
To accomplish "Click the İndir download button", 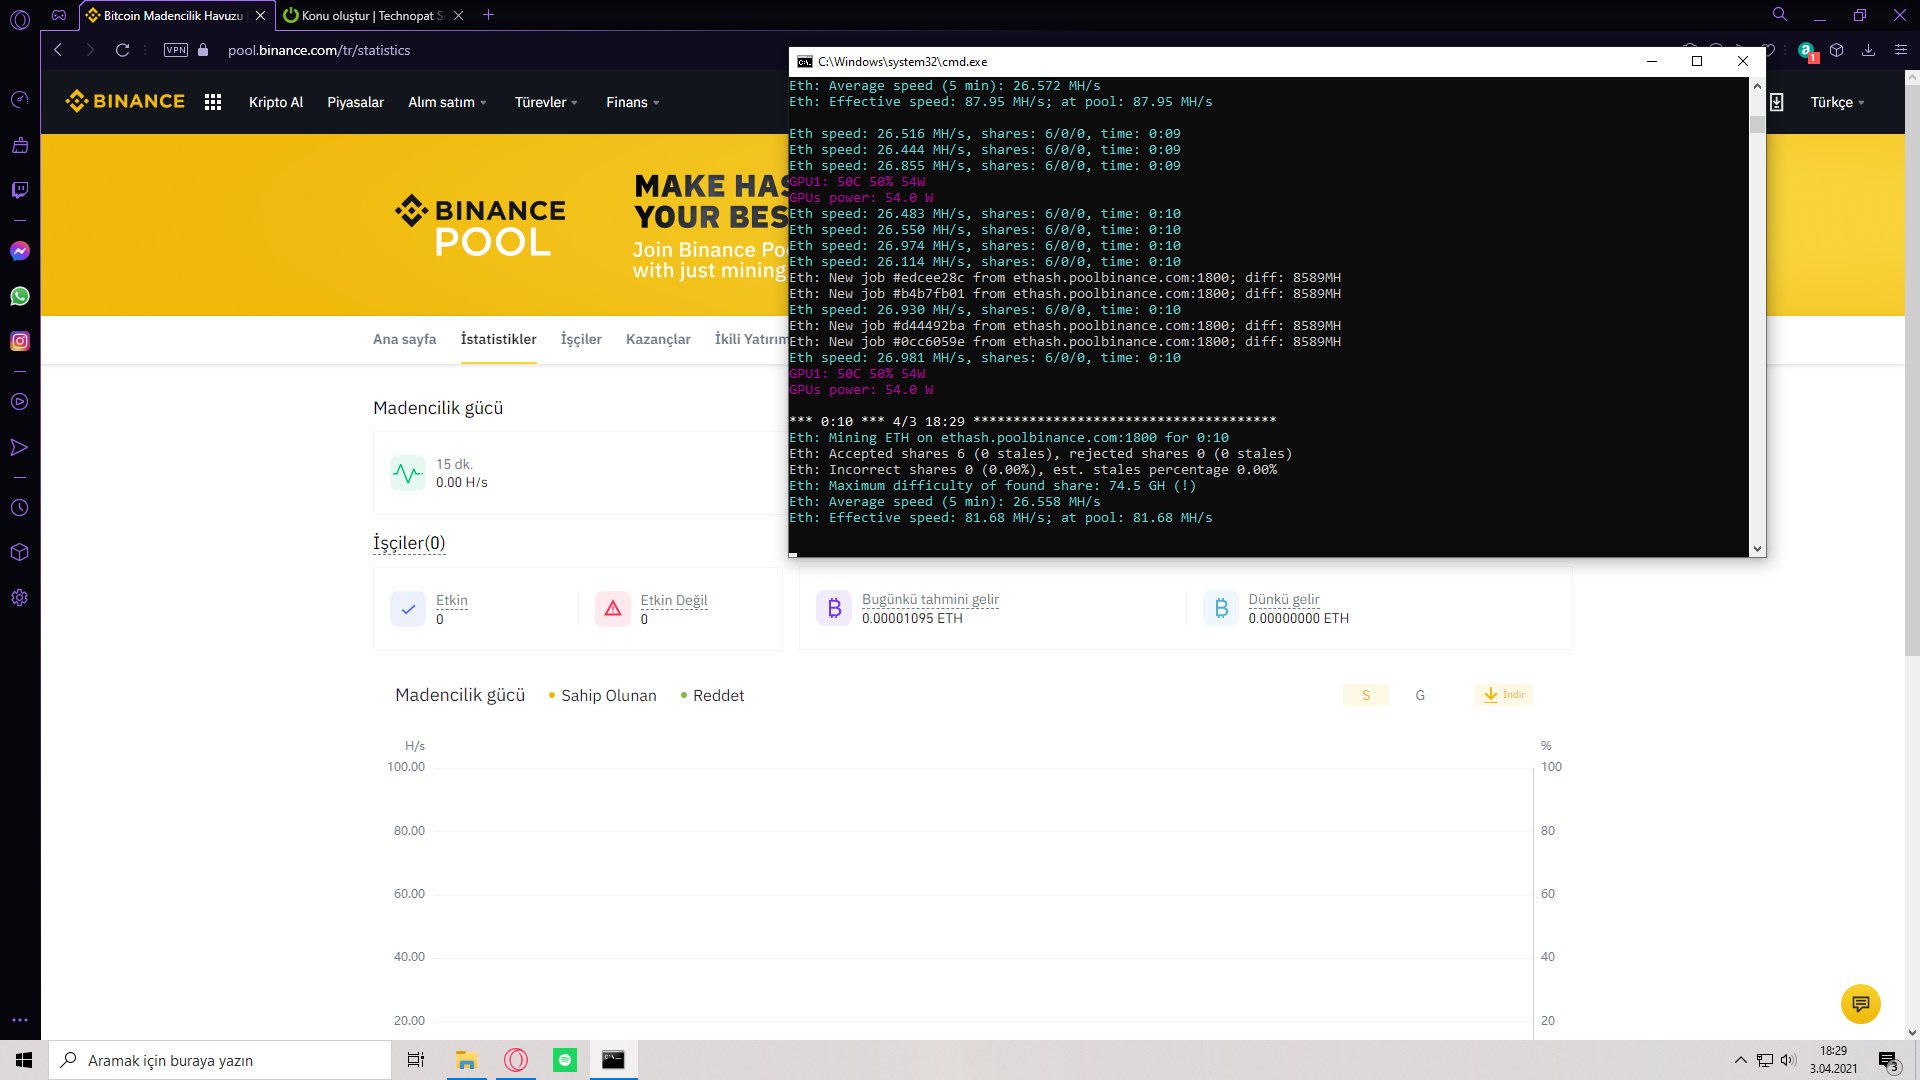I will click(1504, 695).
